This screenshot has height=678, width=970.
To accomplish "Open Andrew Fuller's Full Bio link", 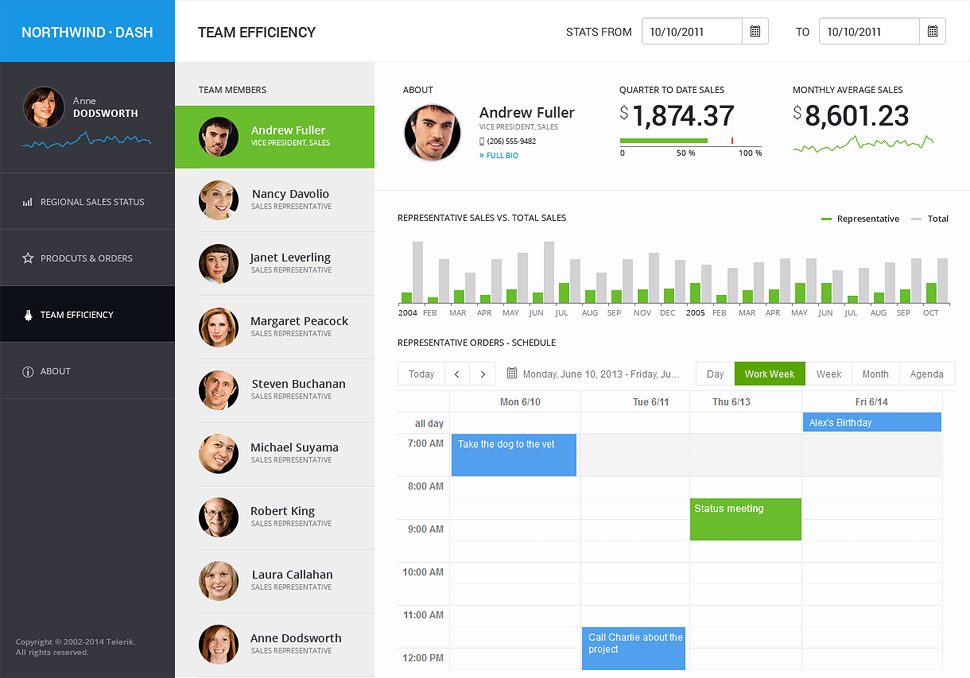I will tap(500, 156).
